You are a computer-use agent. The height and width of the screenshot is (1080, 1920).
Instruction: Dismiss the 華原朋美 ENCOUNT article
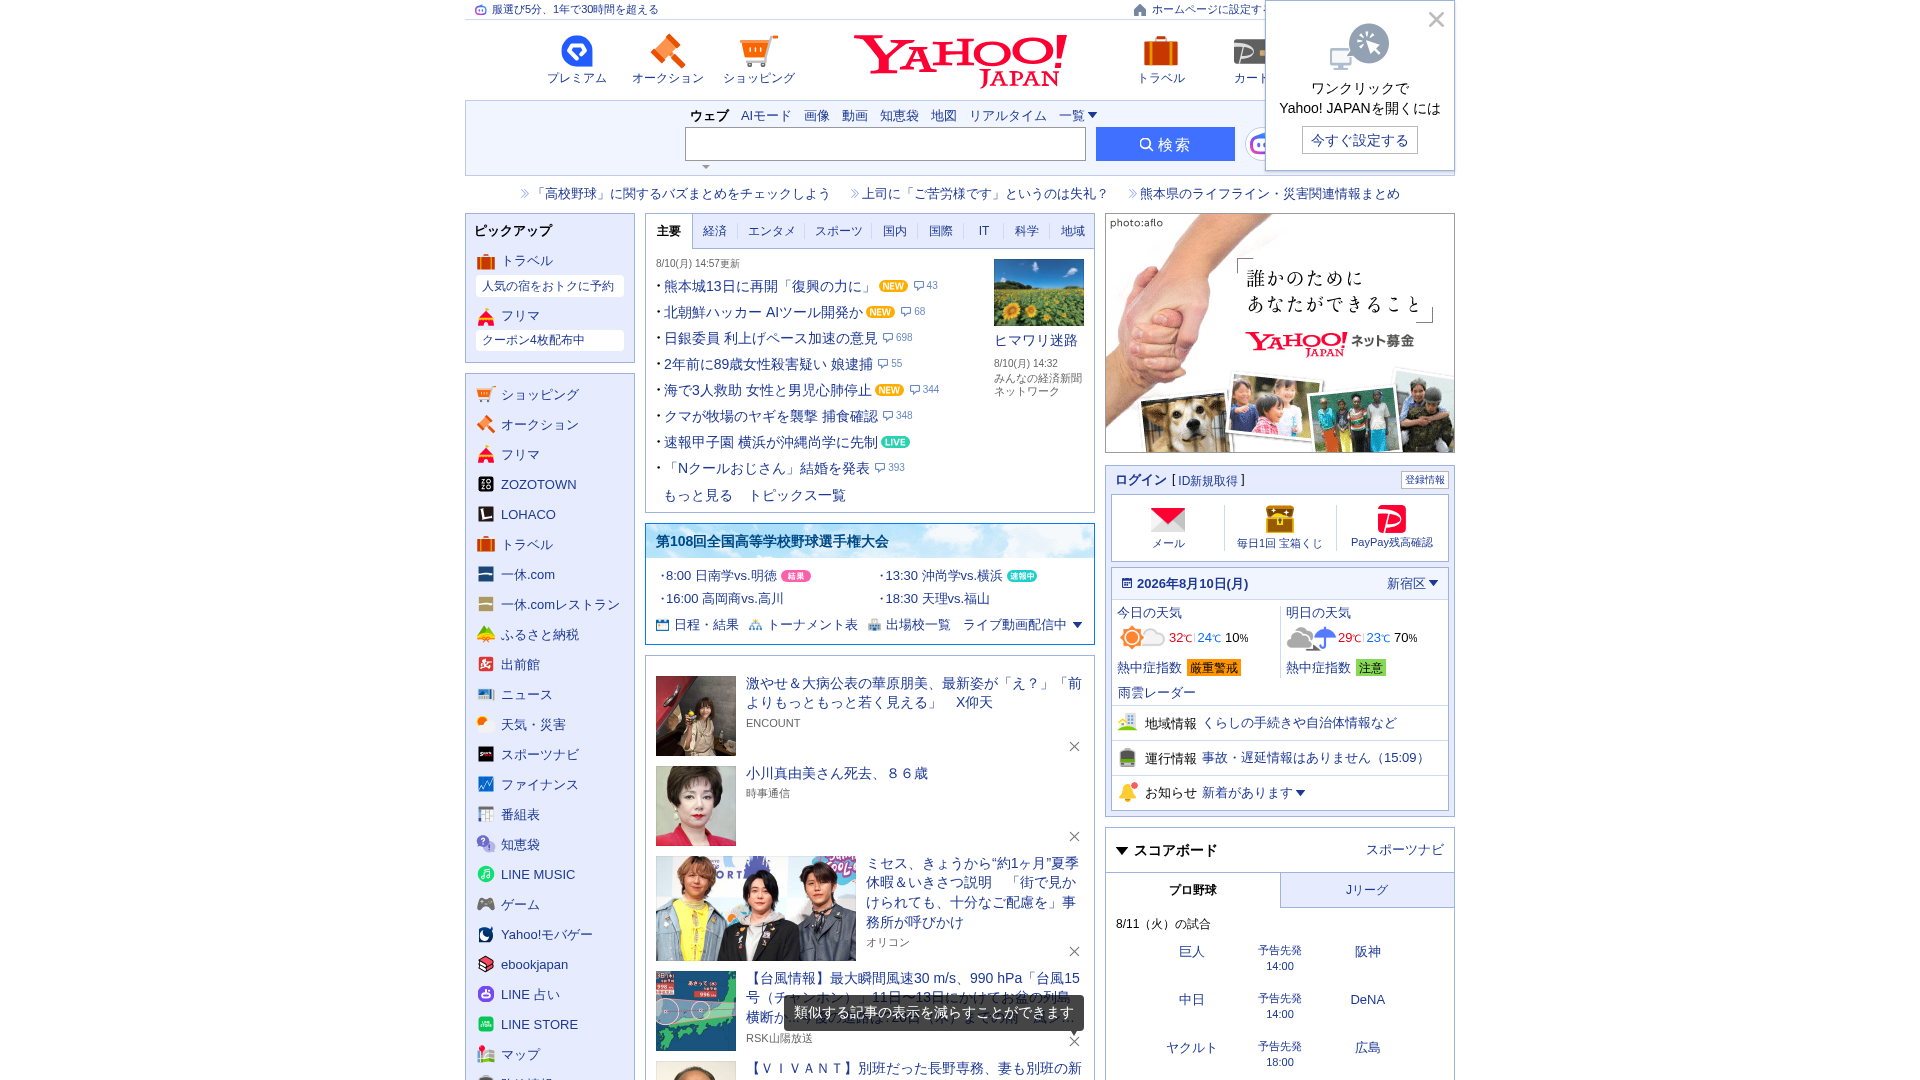(1074, 747)
